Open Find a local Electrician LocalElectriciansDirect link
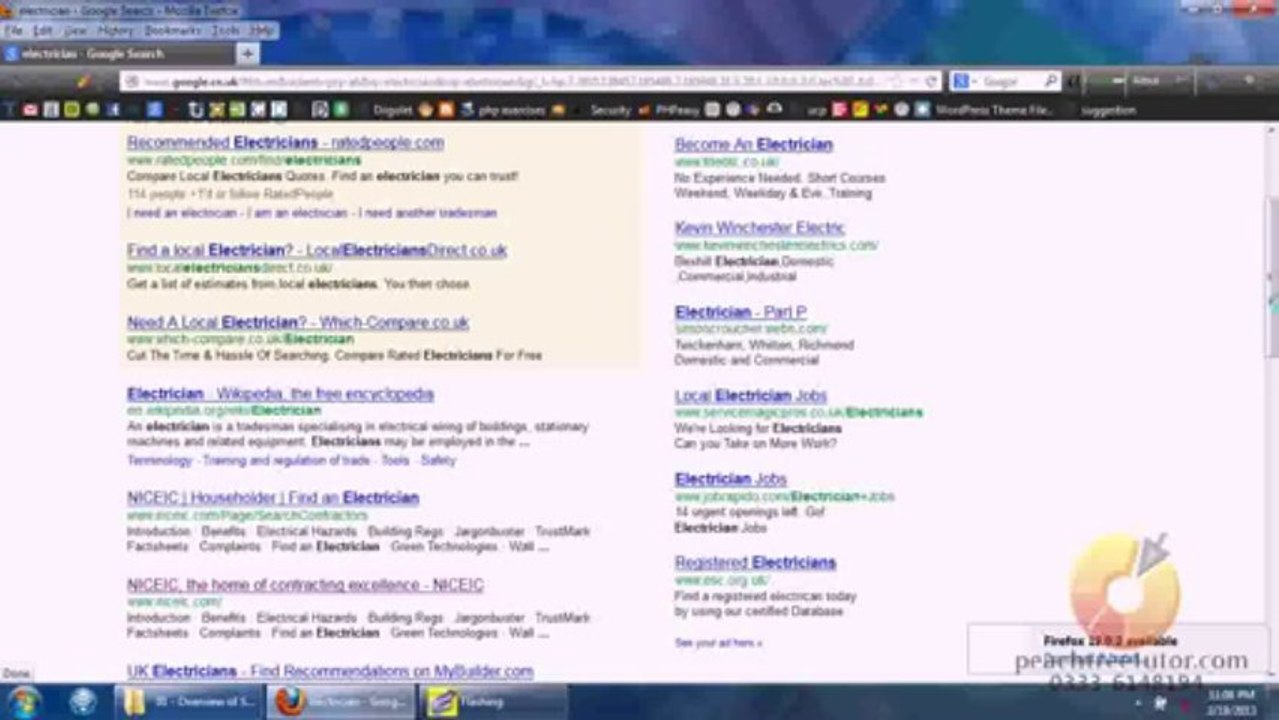Viewport: 1279px width, 720px height. 317,251
